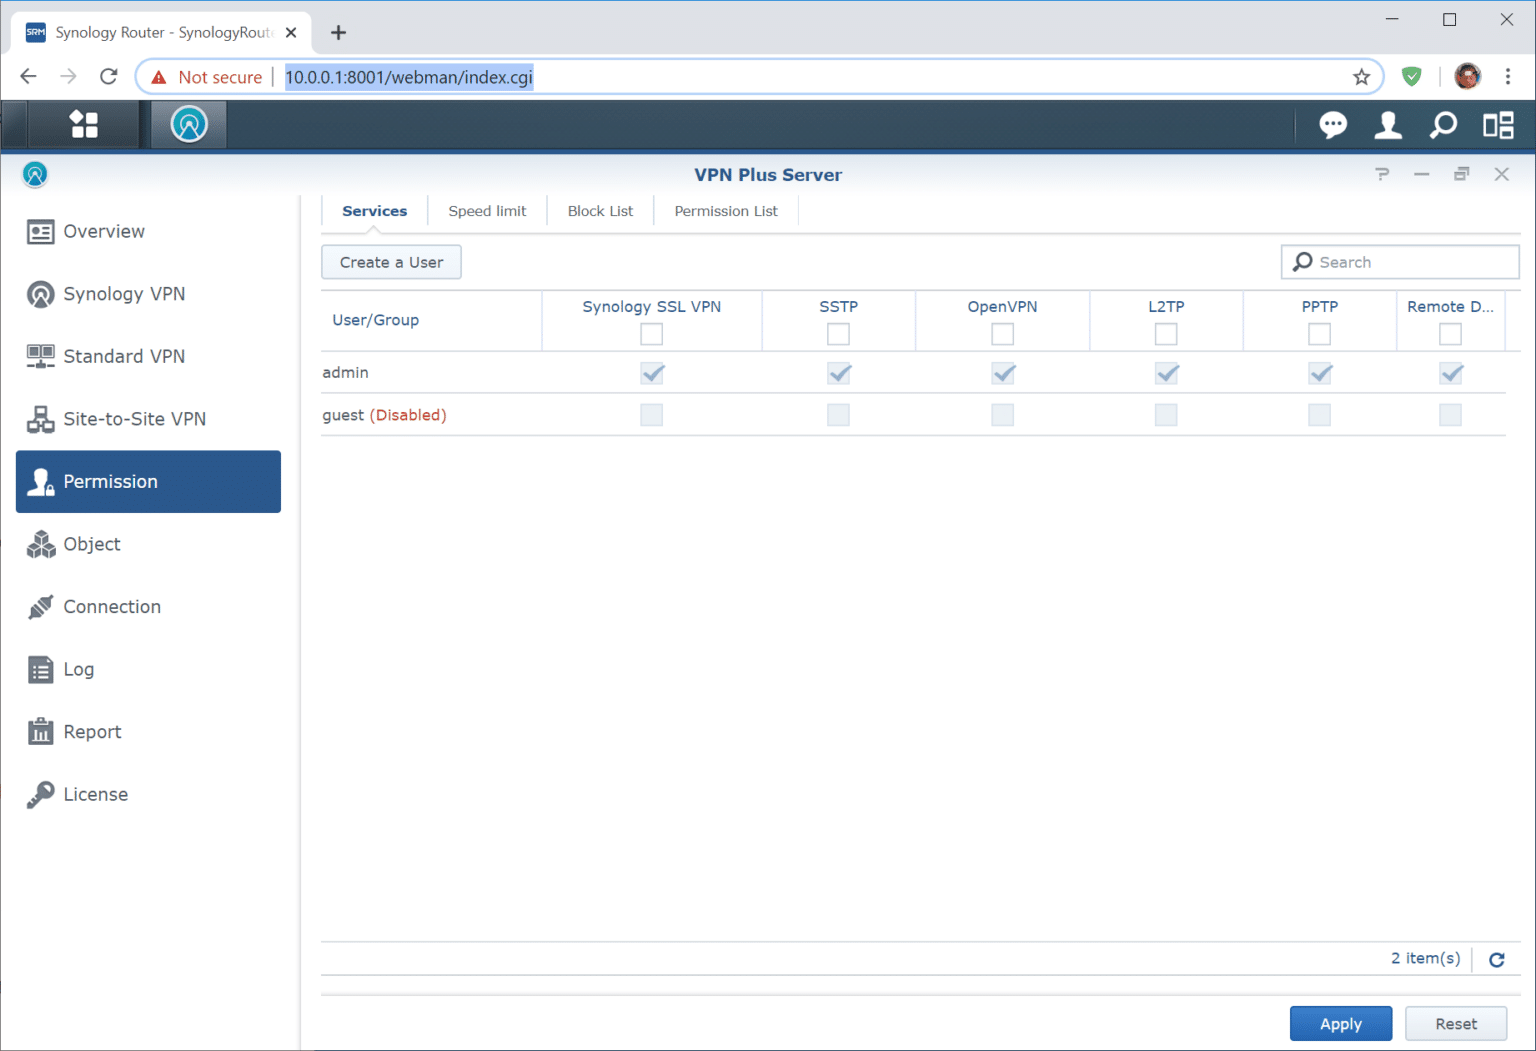Toggle admin's SSTP checkbox

pyautogui.click(x=839, y=373)
